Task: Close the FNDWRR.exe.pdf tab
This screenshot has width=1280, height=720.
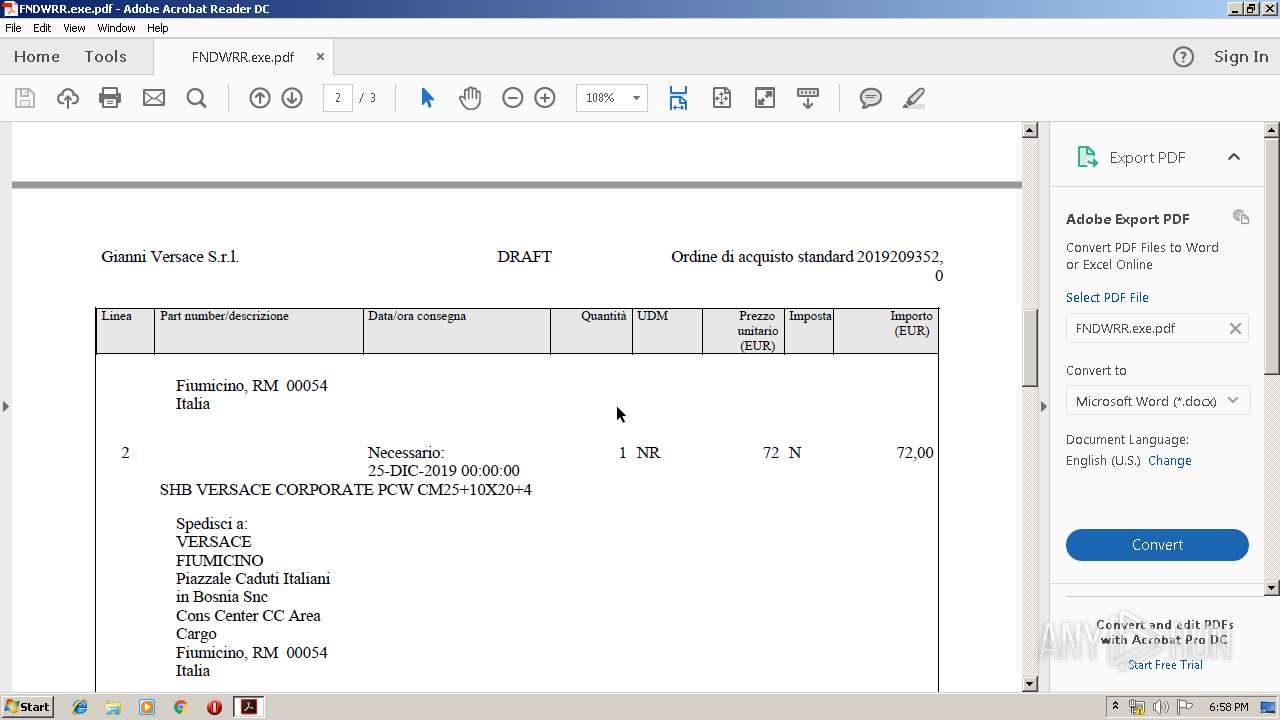Action: point(320,57)
